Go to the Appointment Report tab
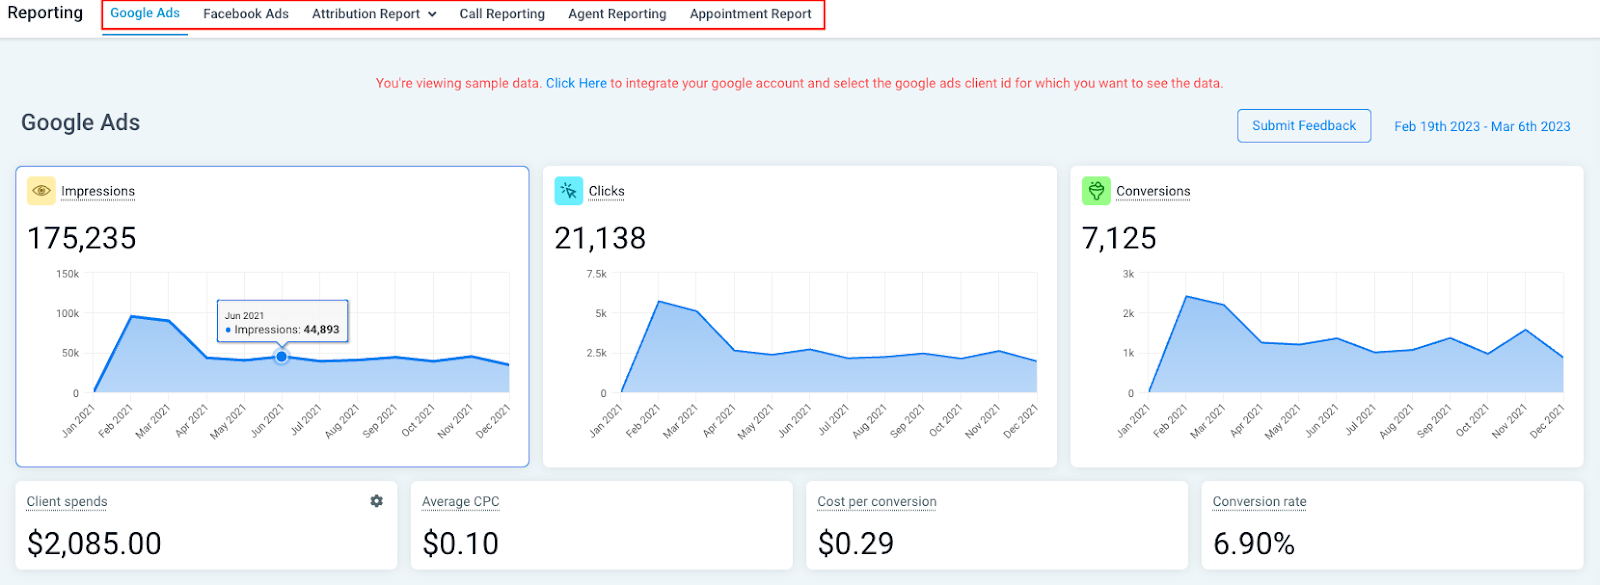This screenshot has width=1600, height=585. 751,14
